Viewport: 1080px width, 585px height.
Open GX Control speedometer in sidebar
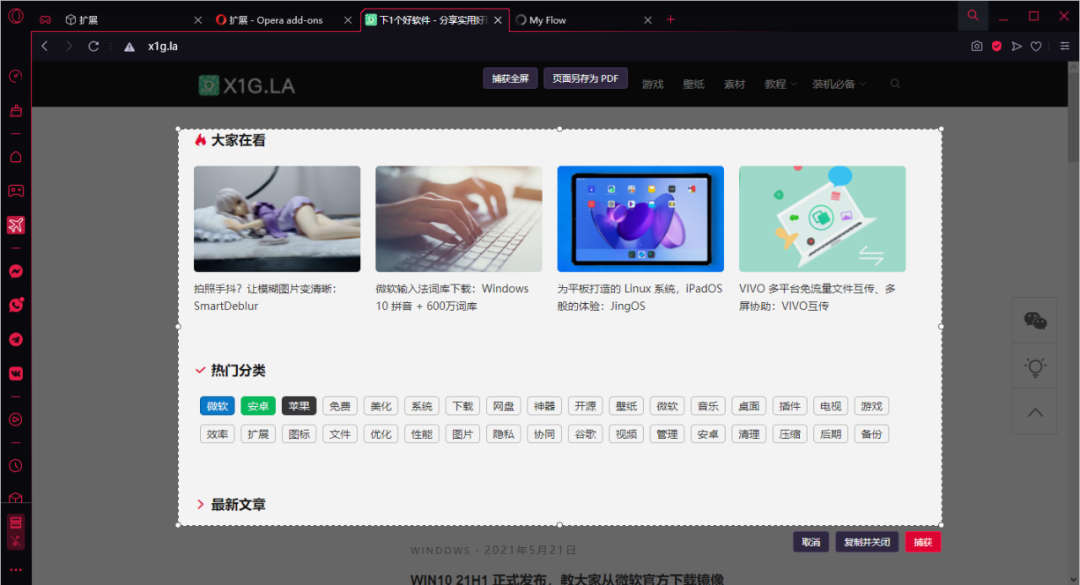click(16, 76)
